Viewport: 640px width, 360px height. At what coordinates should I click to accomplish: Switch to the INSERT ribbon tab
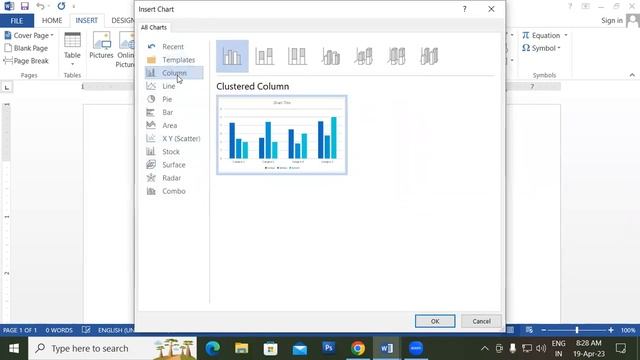(x=87, y=20)
